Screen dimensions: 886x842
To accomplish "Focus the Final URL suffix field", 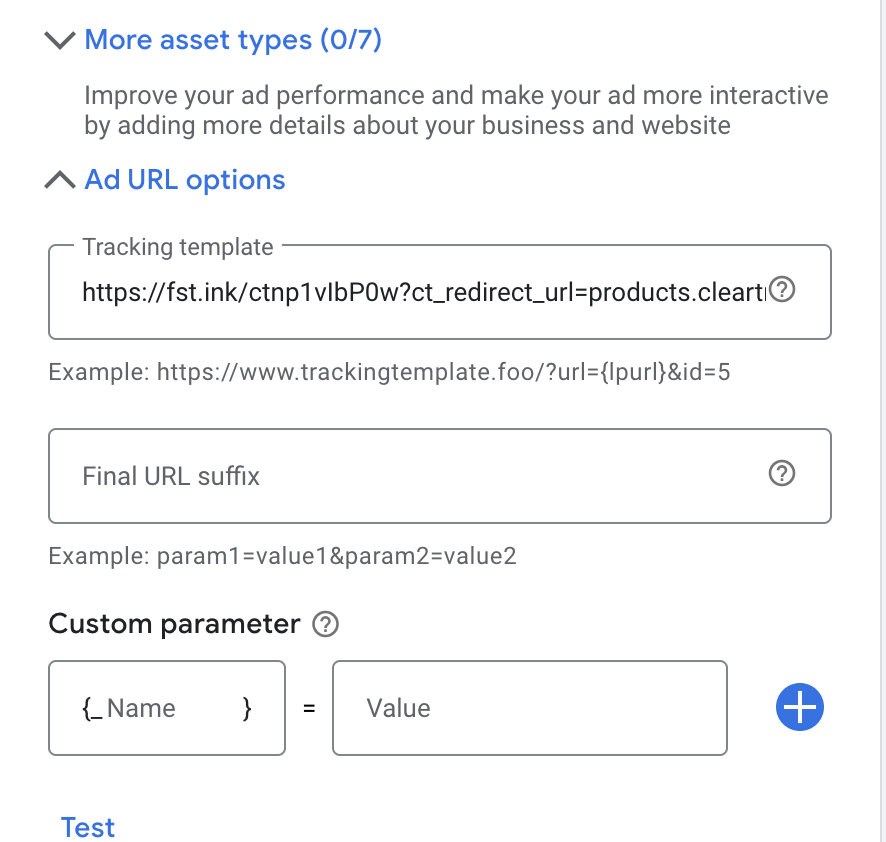I will click(x=440, y=476).
